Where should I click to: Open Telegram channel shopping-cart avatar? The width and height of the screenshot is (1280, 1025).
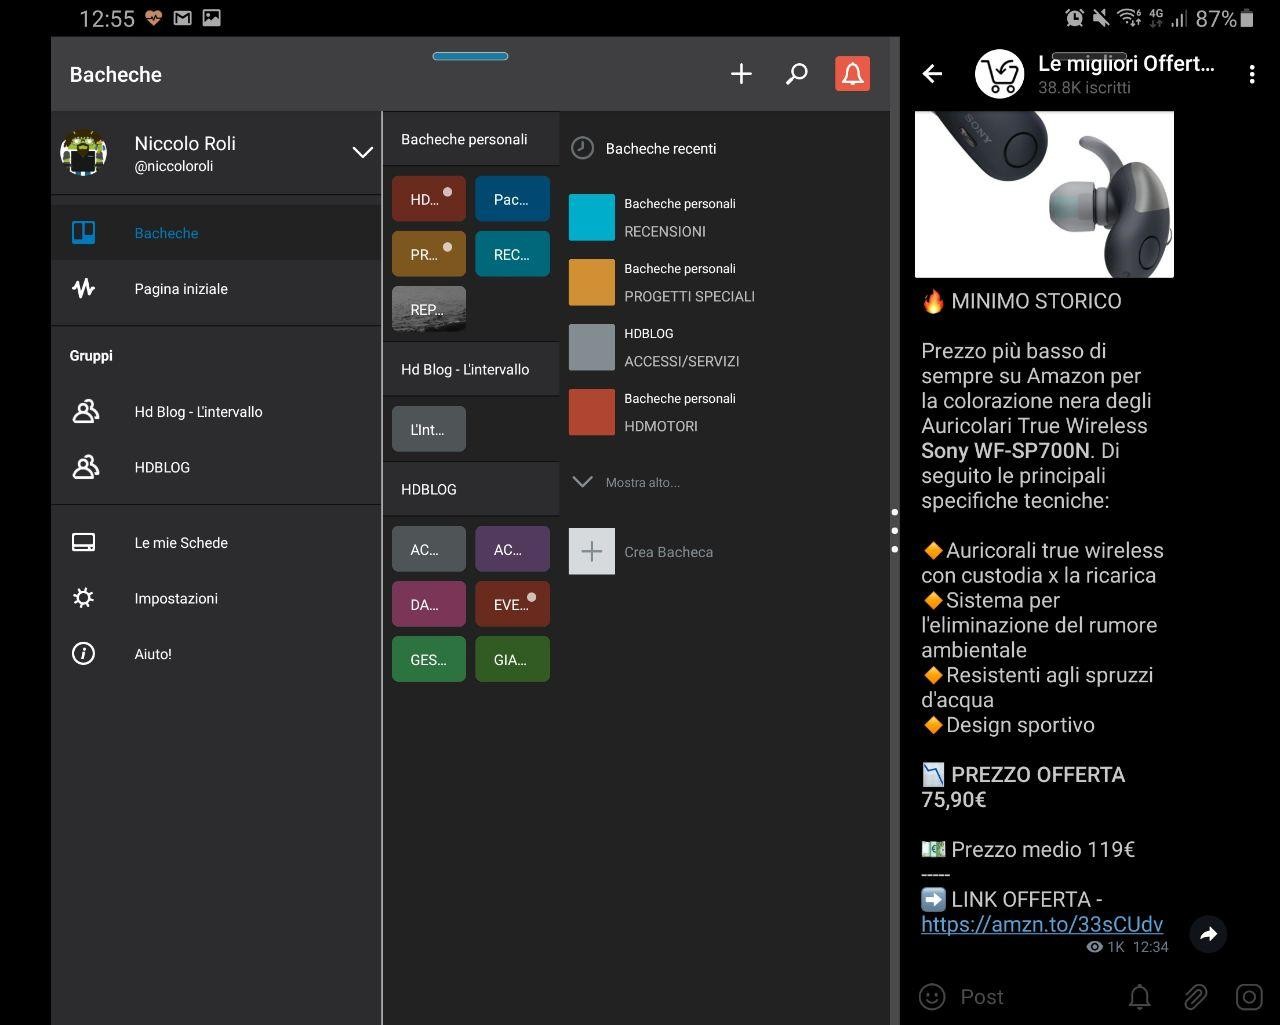tap(999, 74)
